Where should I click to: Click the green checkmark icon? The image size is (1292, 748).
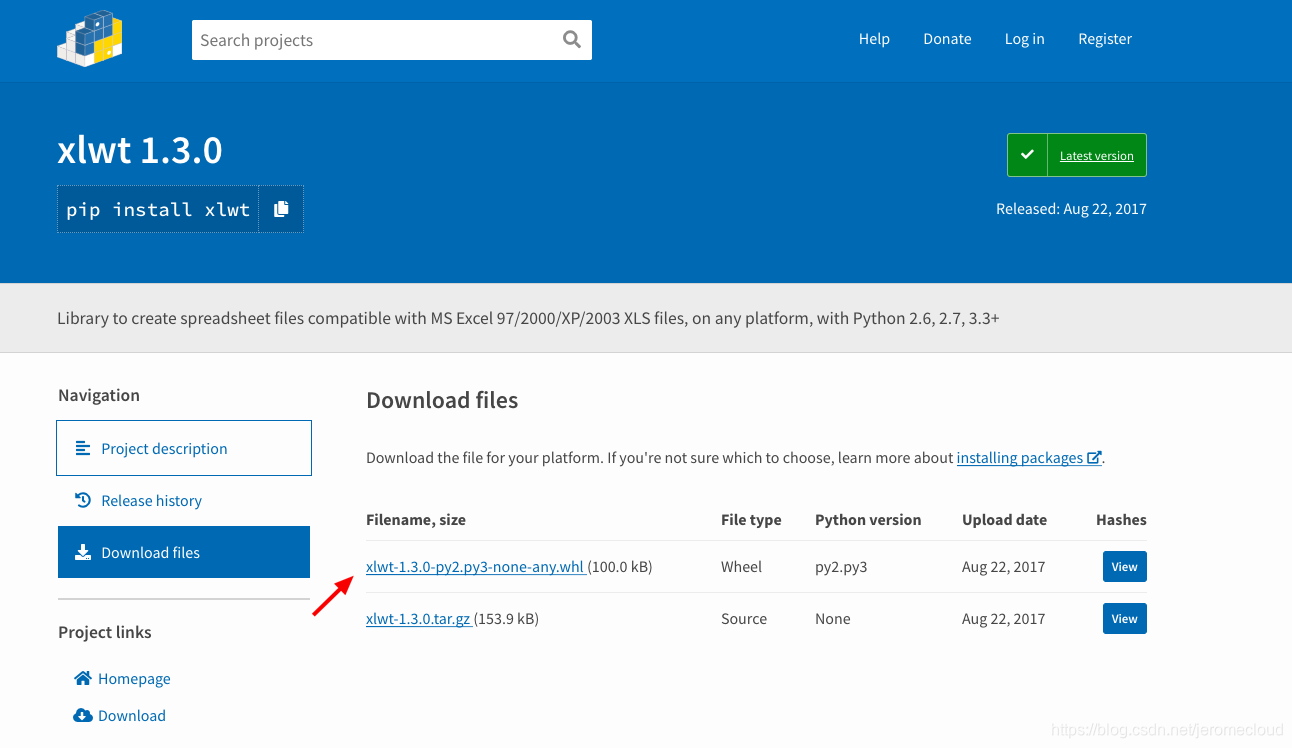click(x=1027, y=155)
